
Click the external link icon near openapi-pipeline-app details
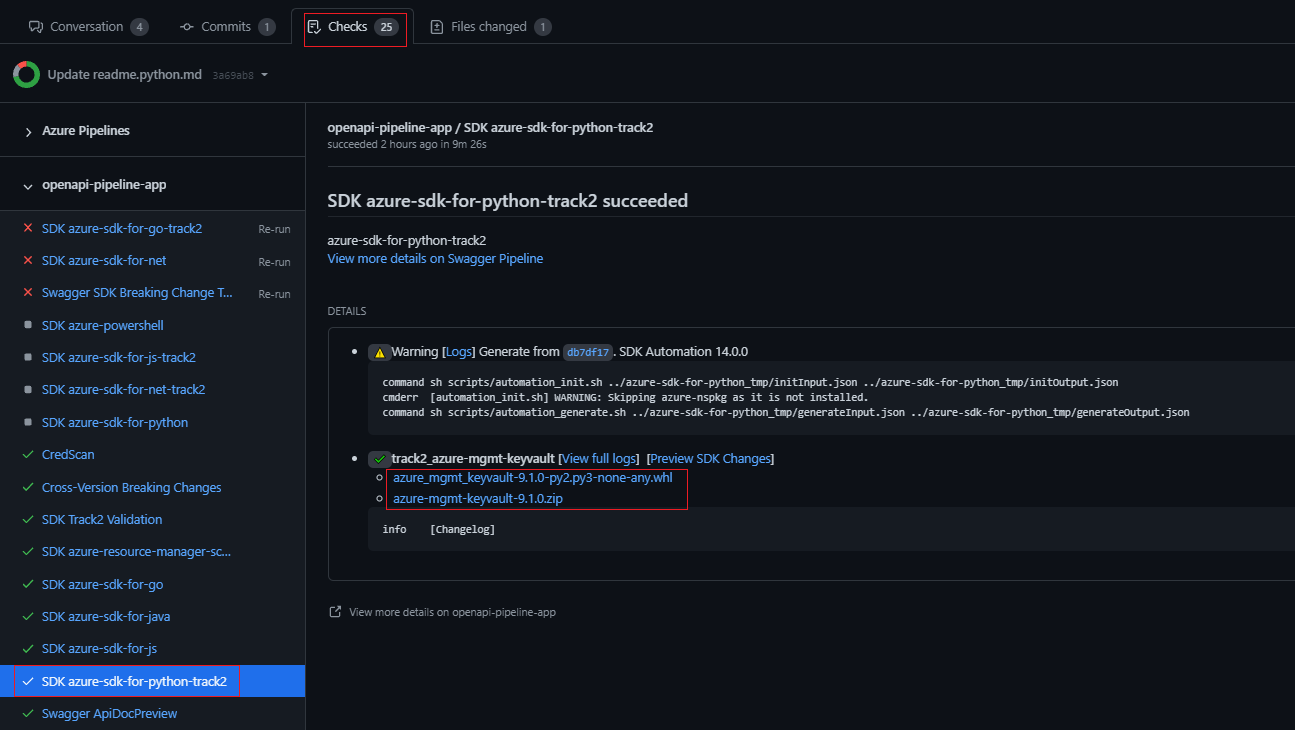[335, 612]
